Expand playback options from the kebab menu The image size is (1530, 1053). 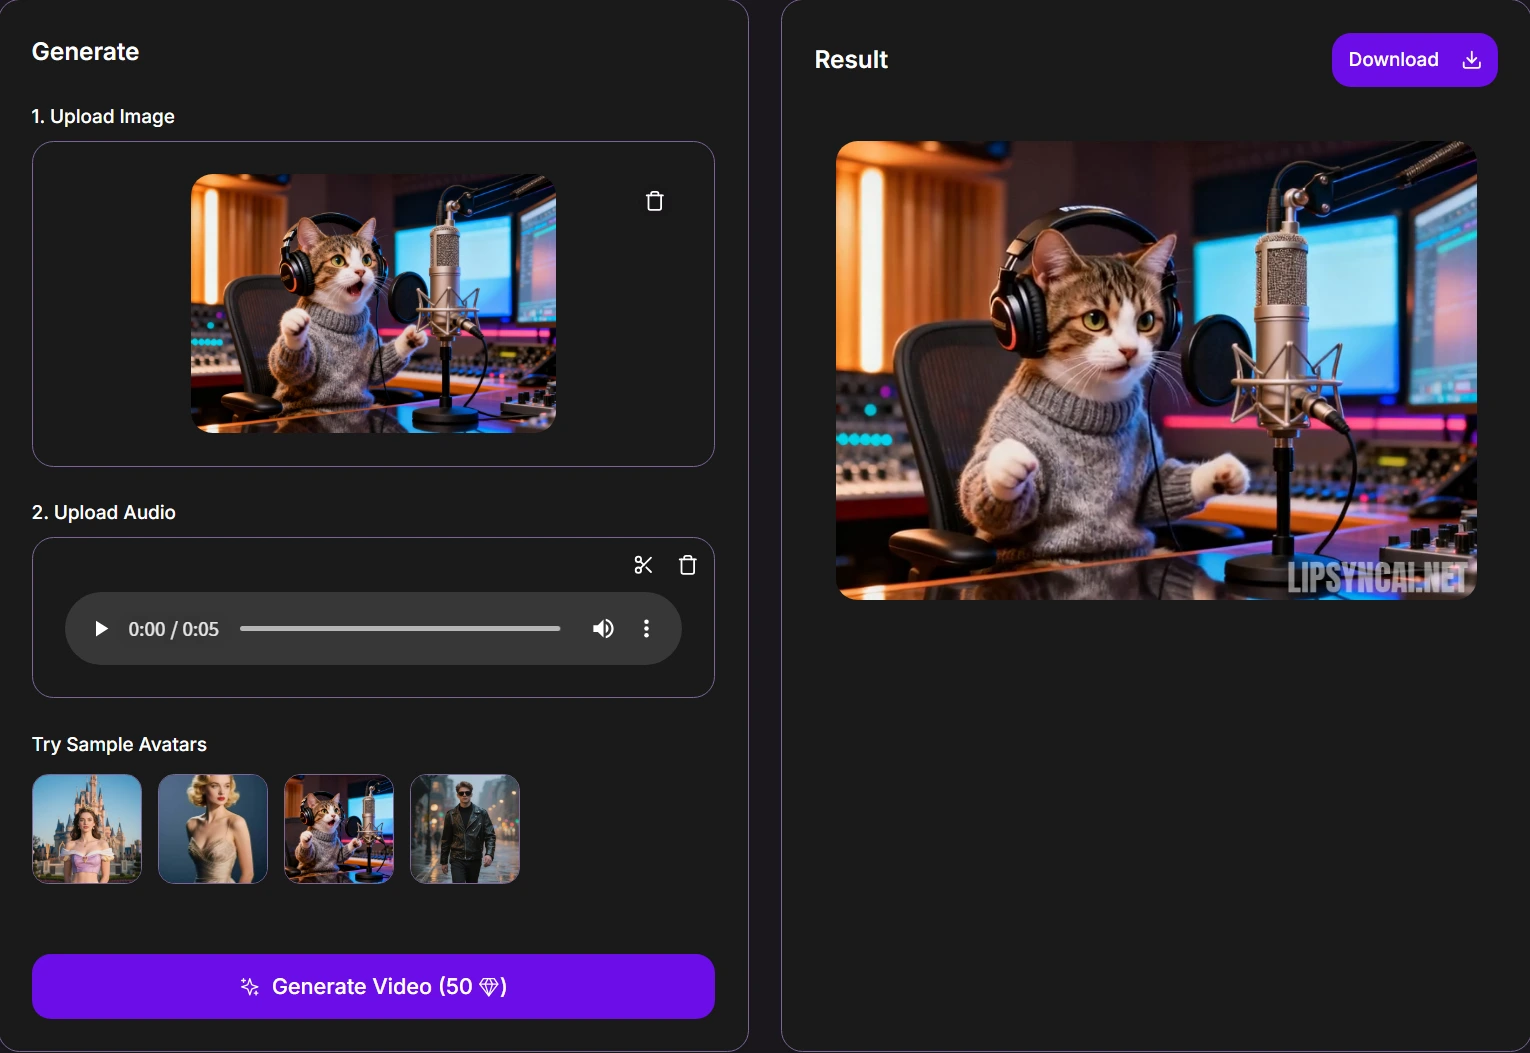tap(646, 628)
